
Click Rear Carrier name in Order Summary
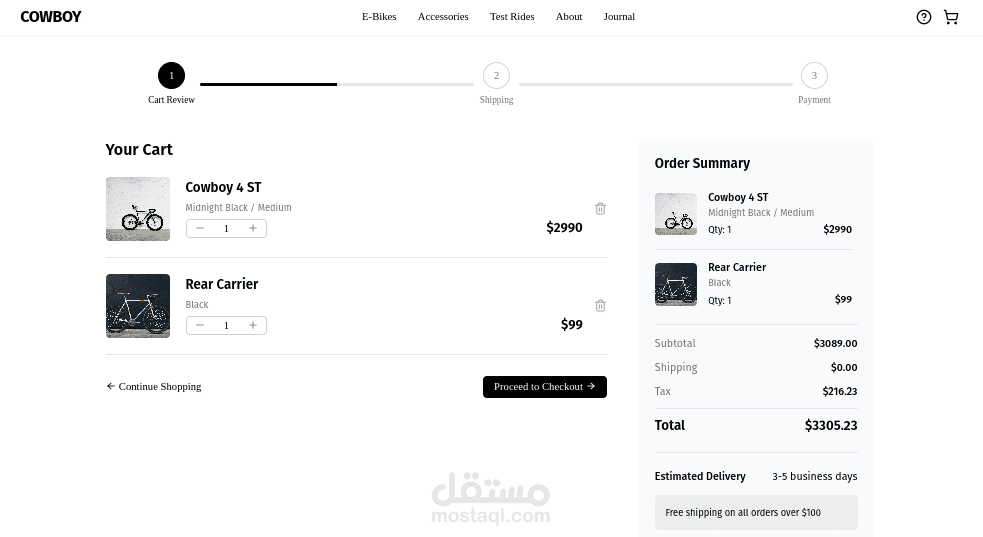737,267
